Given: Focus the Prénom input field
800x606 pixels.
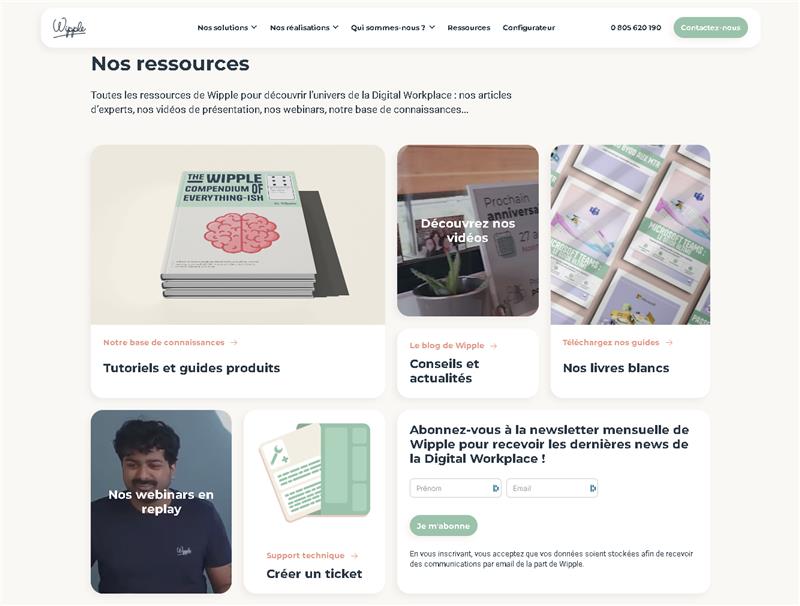Looking at the screenshot, I should [x=455, y=488].
